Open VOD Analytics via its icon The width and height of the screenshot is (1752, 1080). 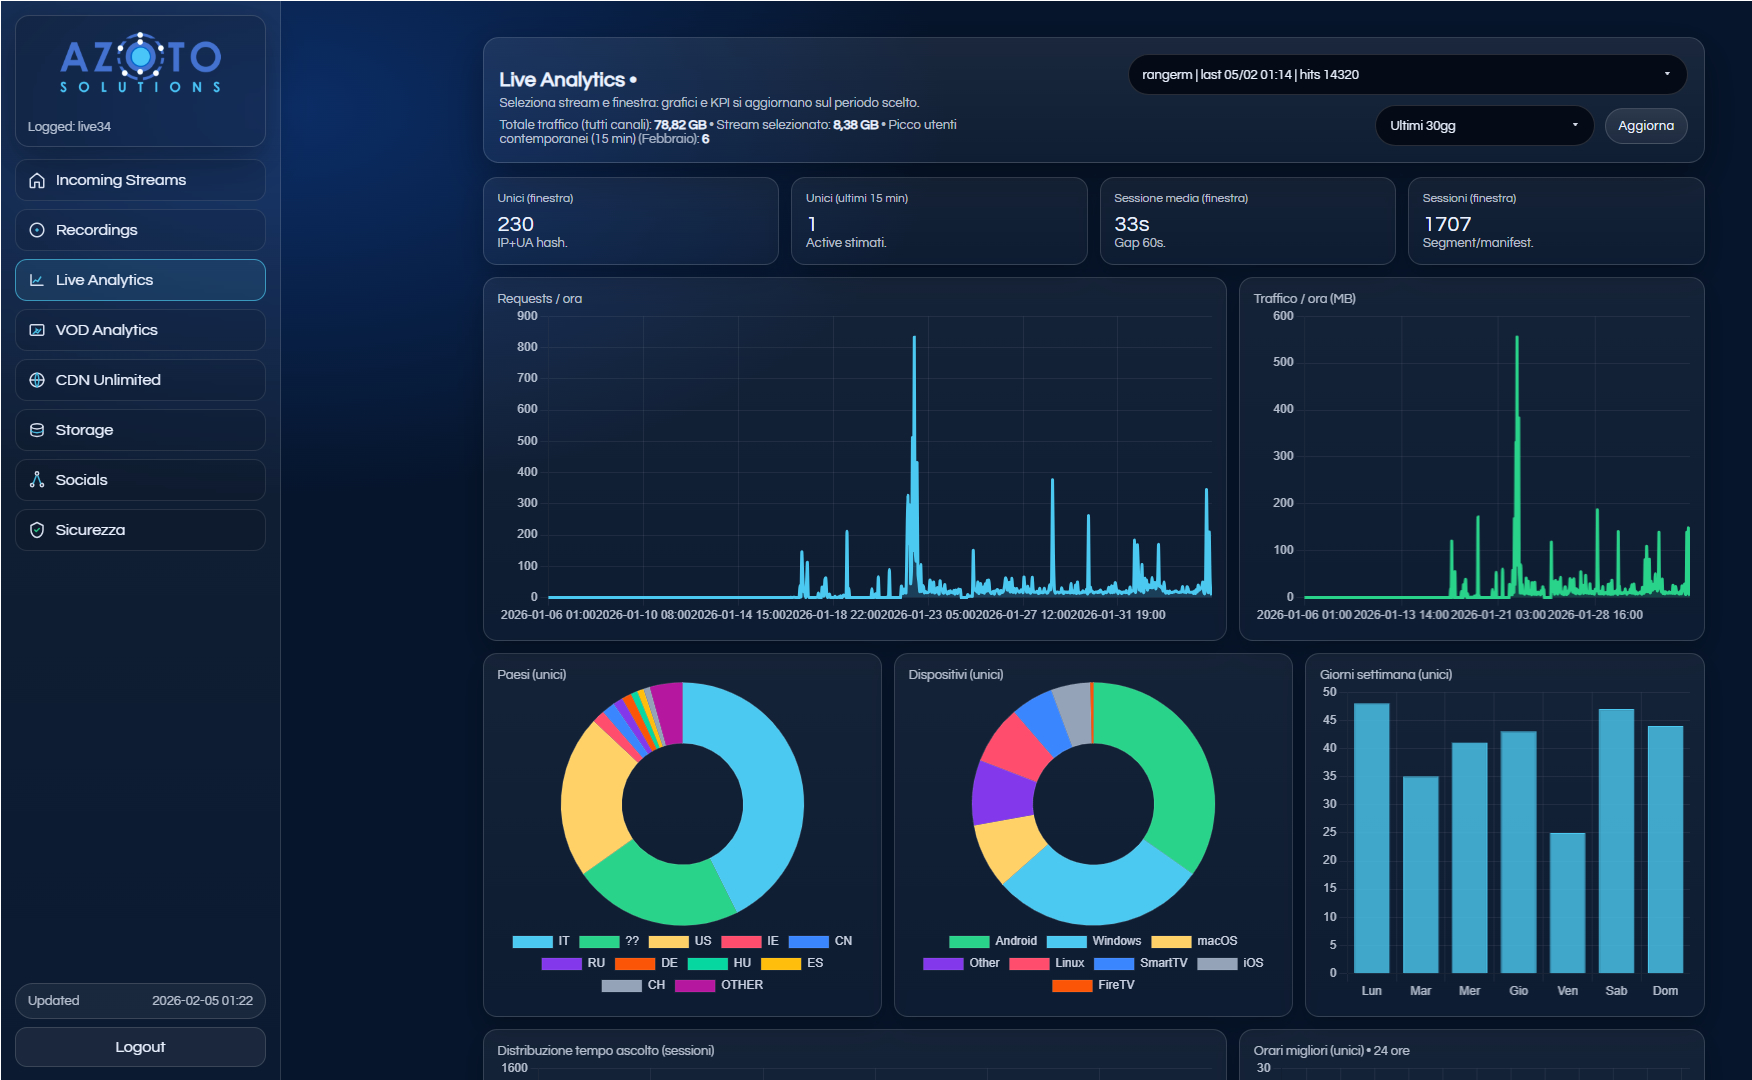click(37, 330)
